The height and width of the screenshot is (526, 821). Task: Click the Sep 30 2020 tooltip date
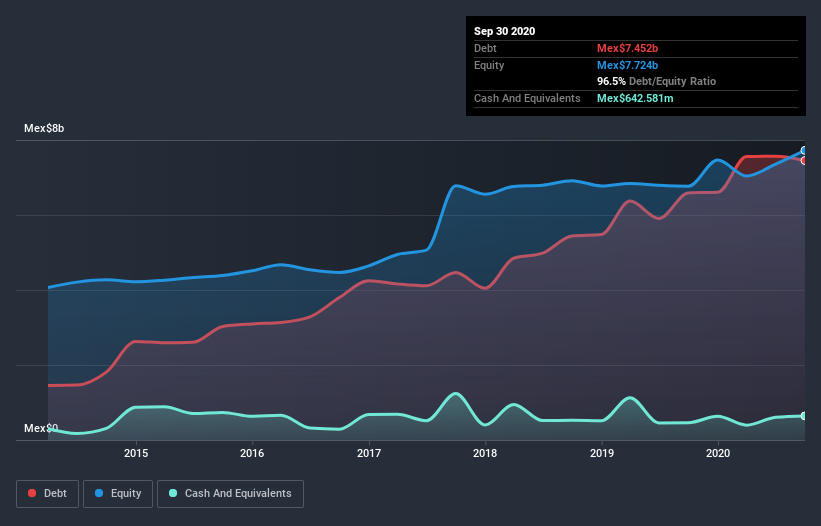click(504, 31)
